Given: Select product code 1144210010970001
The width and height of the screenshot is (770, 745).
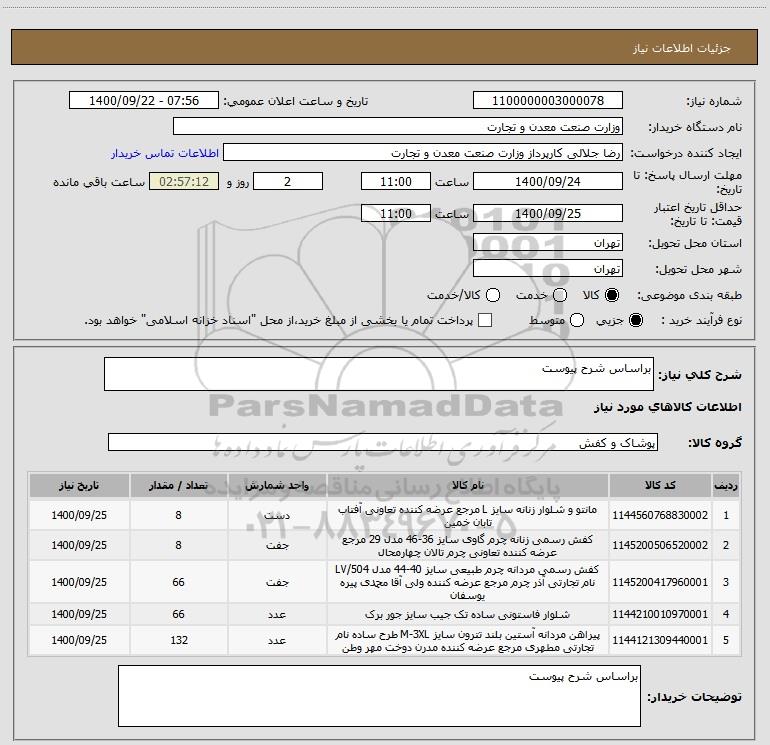Looking at the screenshot, I should pos(660,614).
